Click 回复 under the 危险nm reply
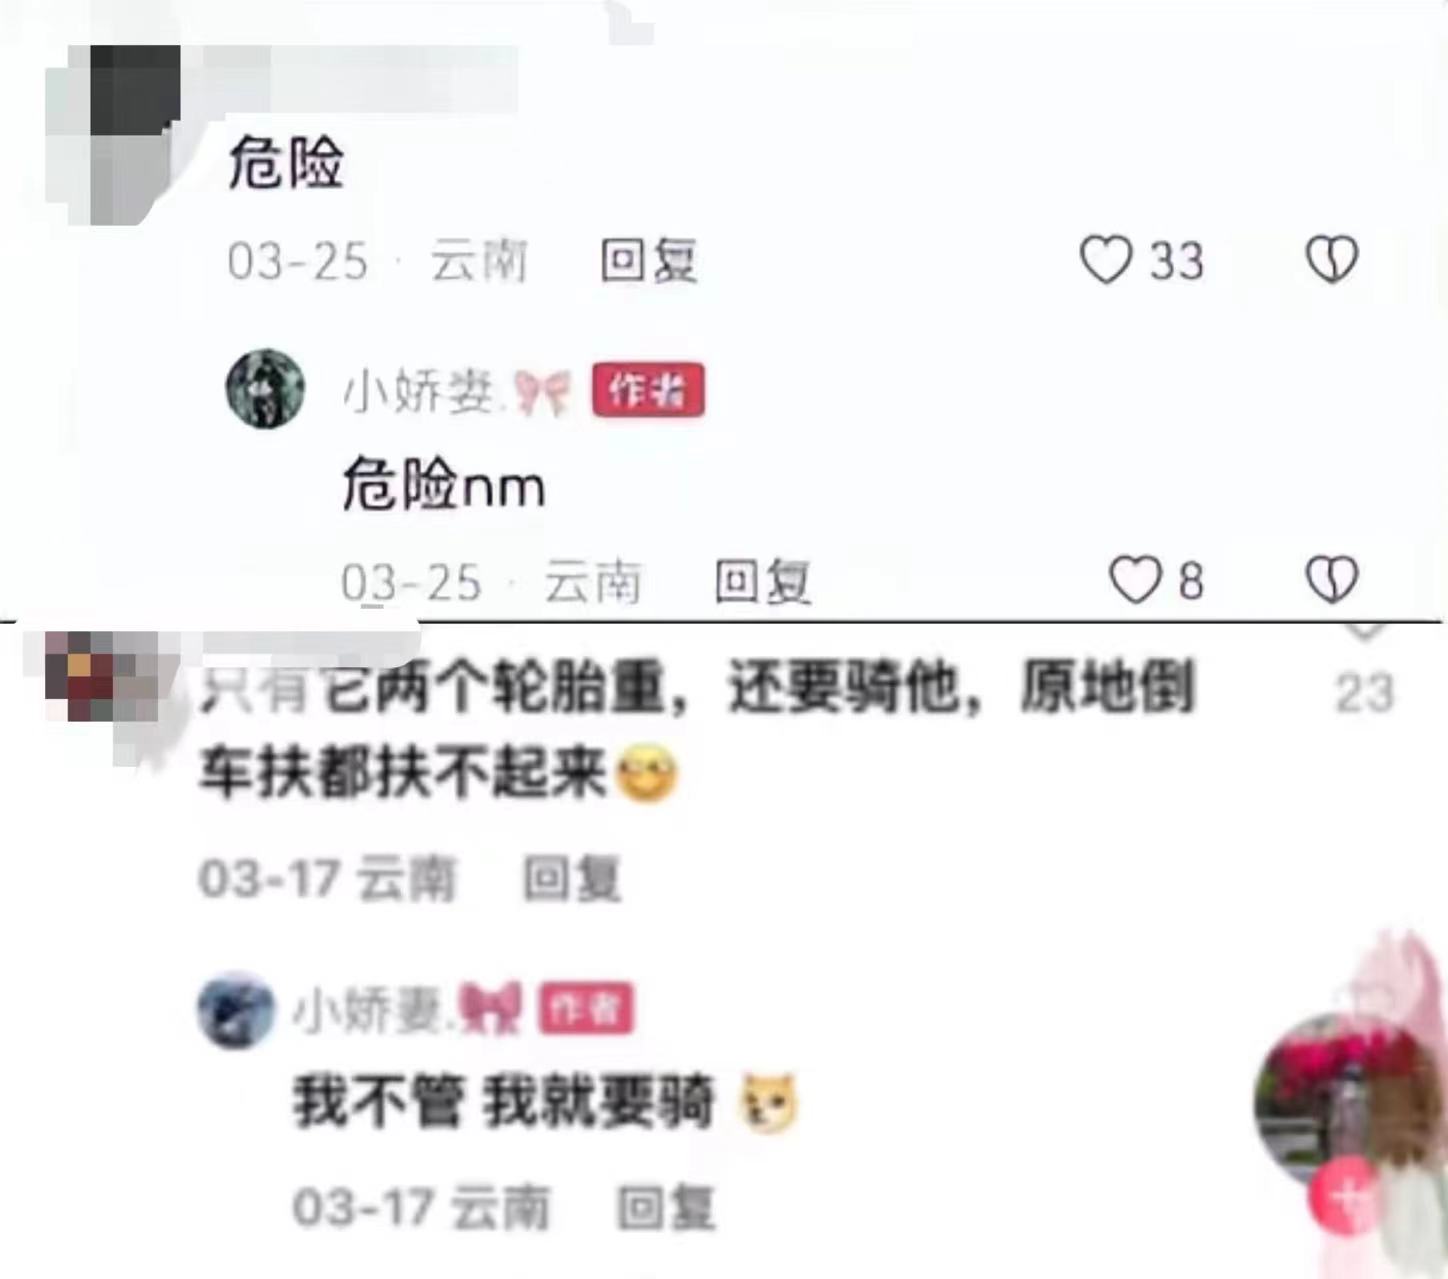Image resolution: width=1448 pixels, height=1279 pixels. (x=762, y=581)
